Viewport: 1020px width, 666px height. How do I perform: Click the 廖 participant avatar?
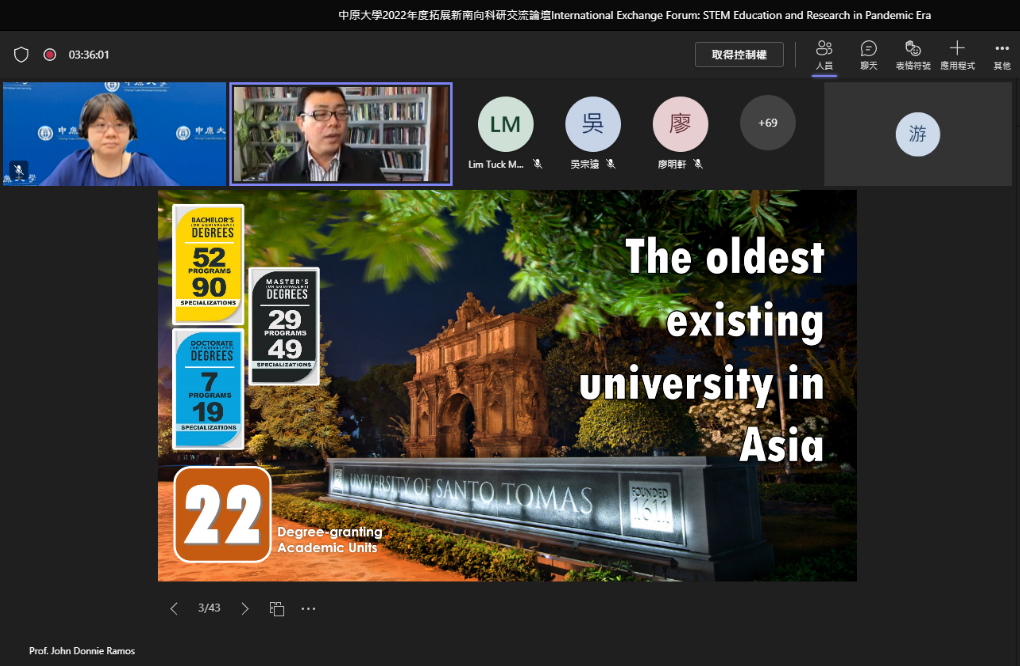680,124
